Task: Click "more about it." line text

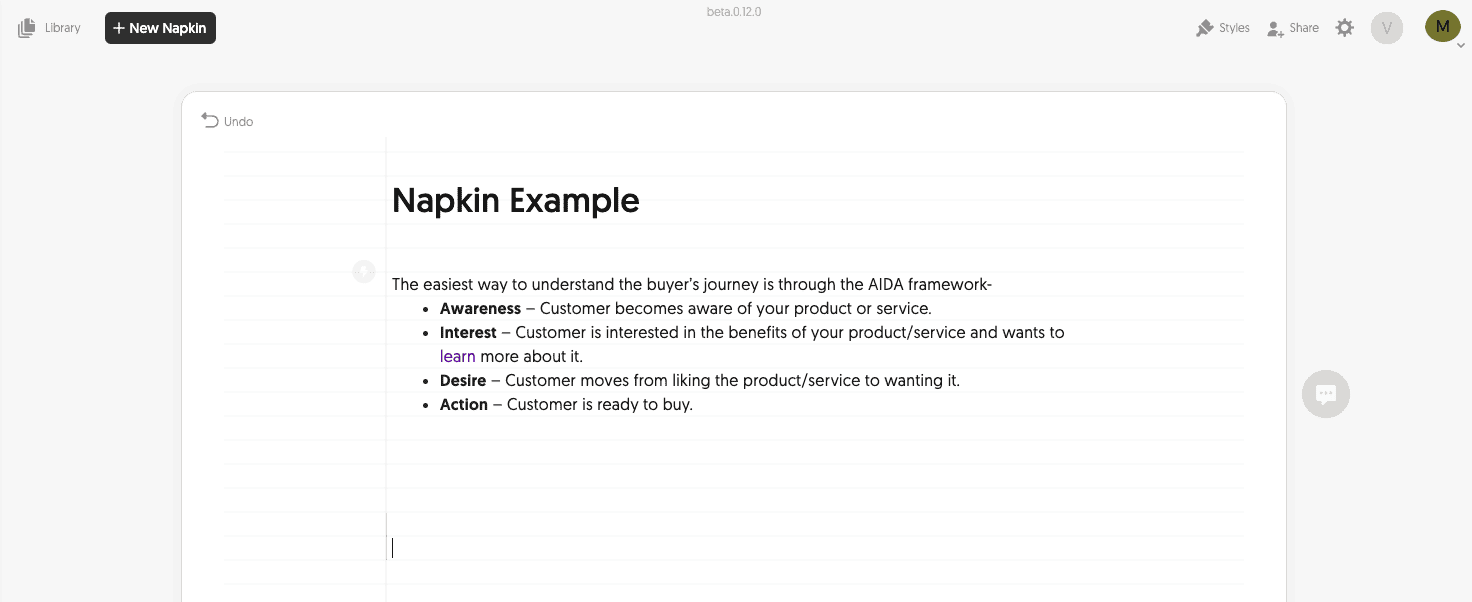Action: click(x=531, y=356)
